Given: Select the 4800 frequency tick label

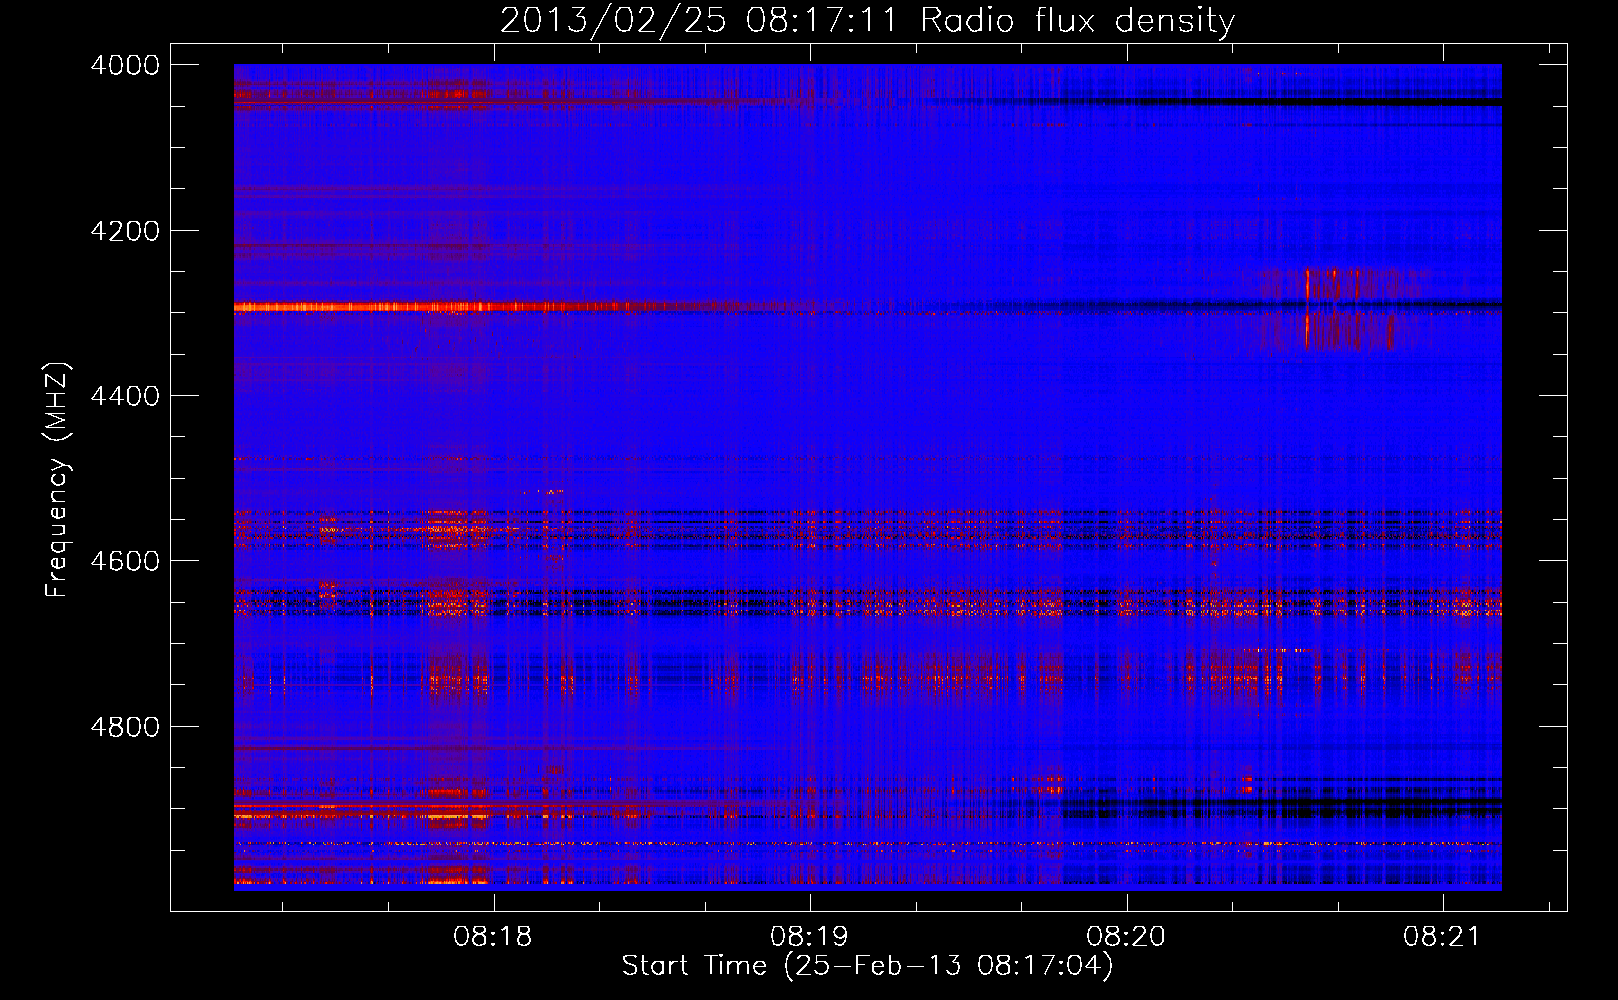Looking at the screenshot, I should [x=125, y=727].
